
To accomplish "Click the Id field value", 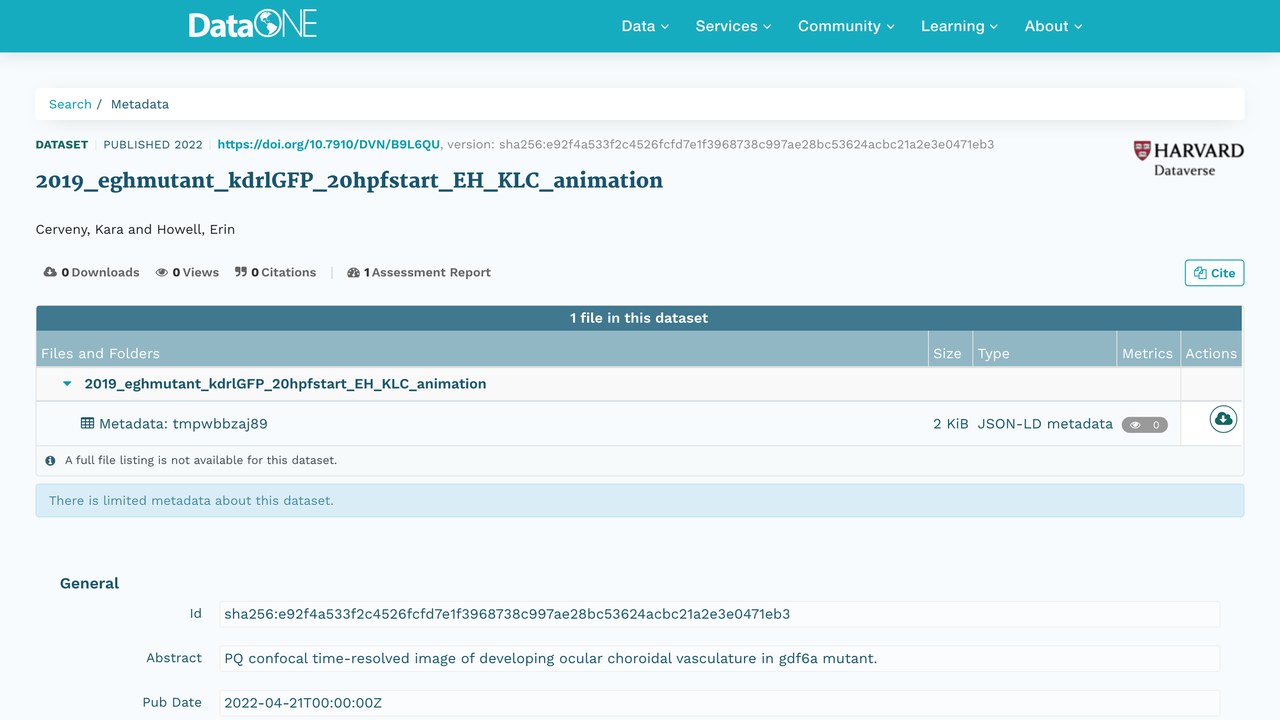I will 719,614.
